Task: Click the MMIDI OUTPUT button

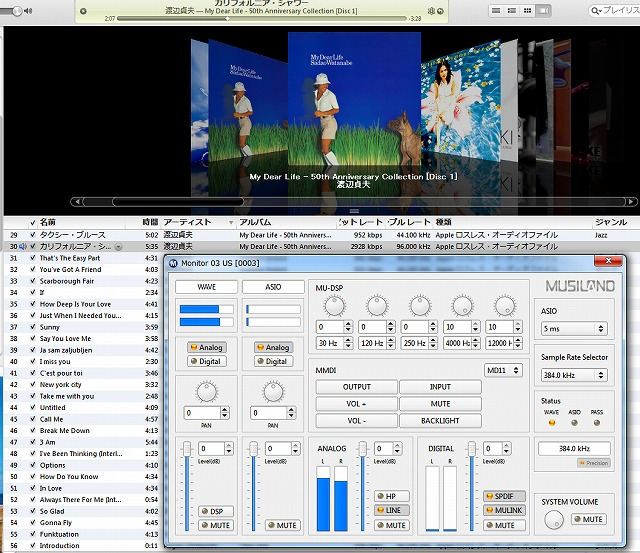Action: (x=356, y=387)
